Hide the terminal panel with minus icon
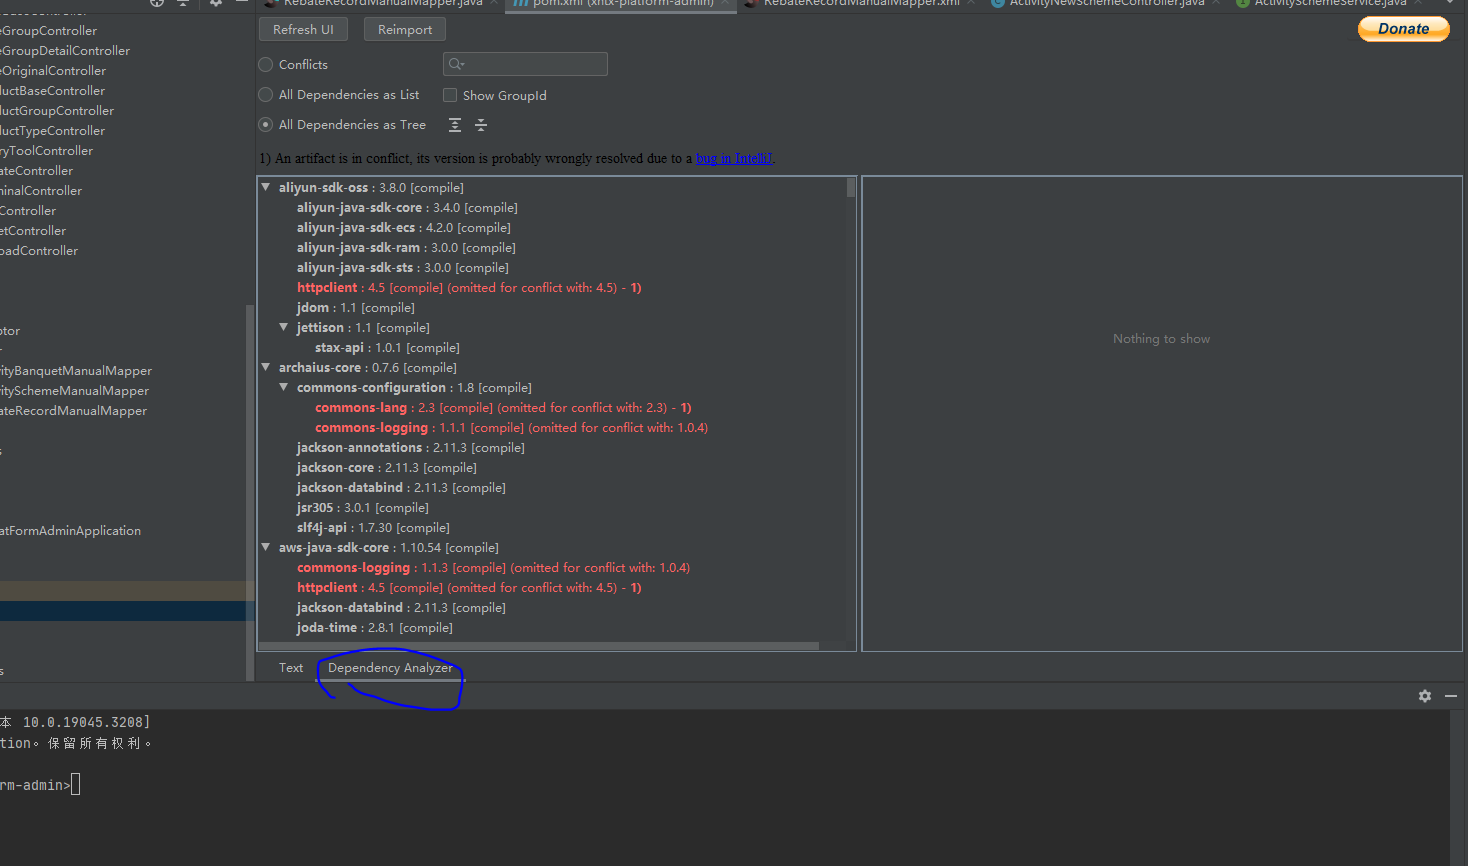The height and width of the screenshot is (866, 1468). 1451,696
